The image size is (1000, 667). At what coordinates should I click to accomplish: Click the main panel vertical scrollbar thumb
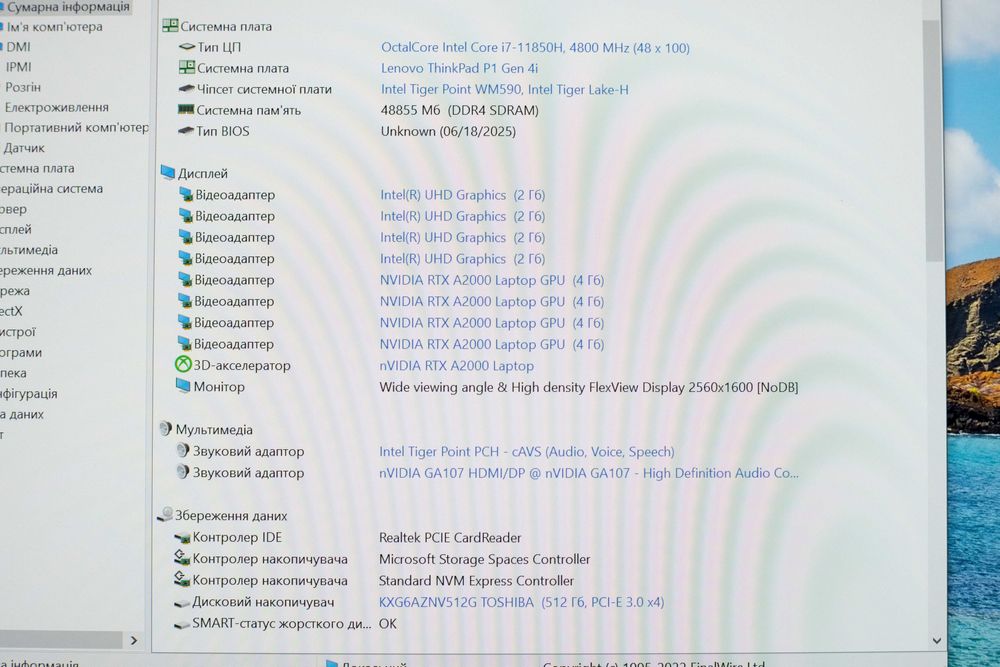coord(934,140)
